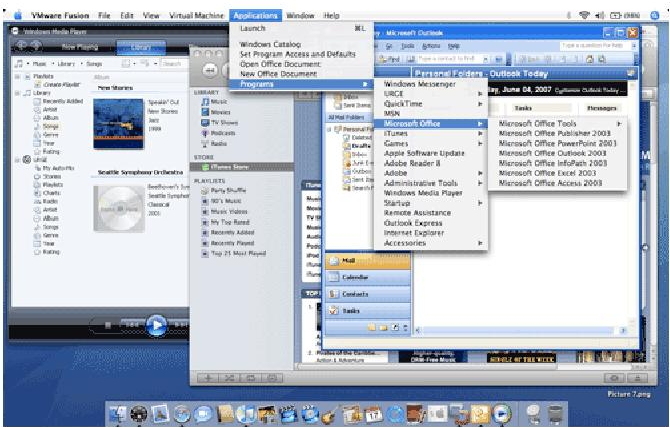Viewport: 670px width, 427px height.
Task: Expand the Accessories submenu
Action: tap(431, 243)
